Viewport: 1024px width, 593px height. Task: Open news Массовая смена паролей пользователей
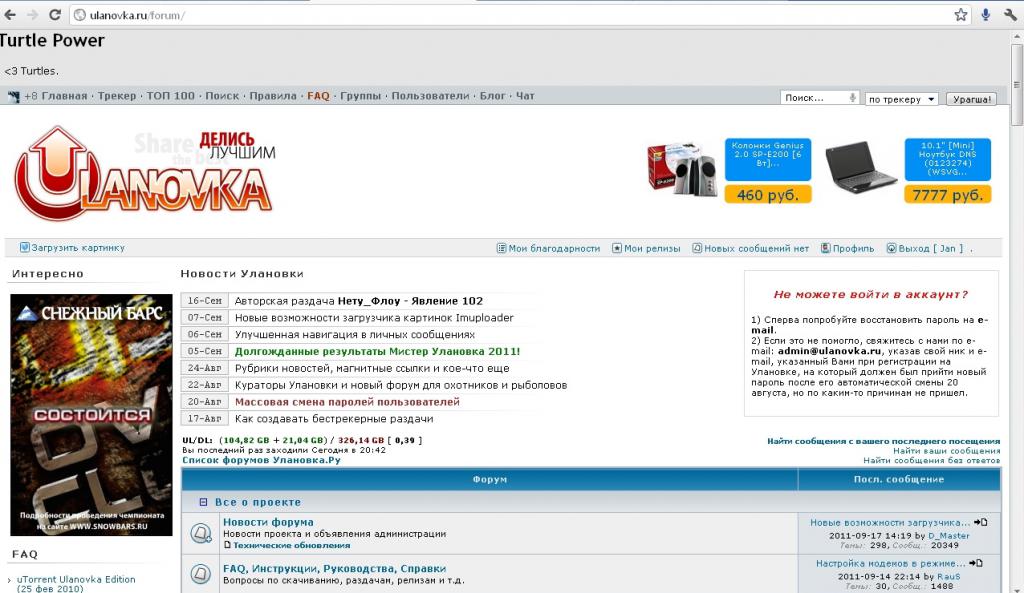347,402
